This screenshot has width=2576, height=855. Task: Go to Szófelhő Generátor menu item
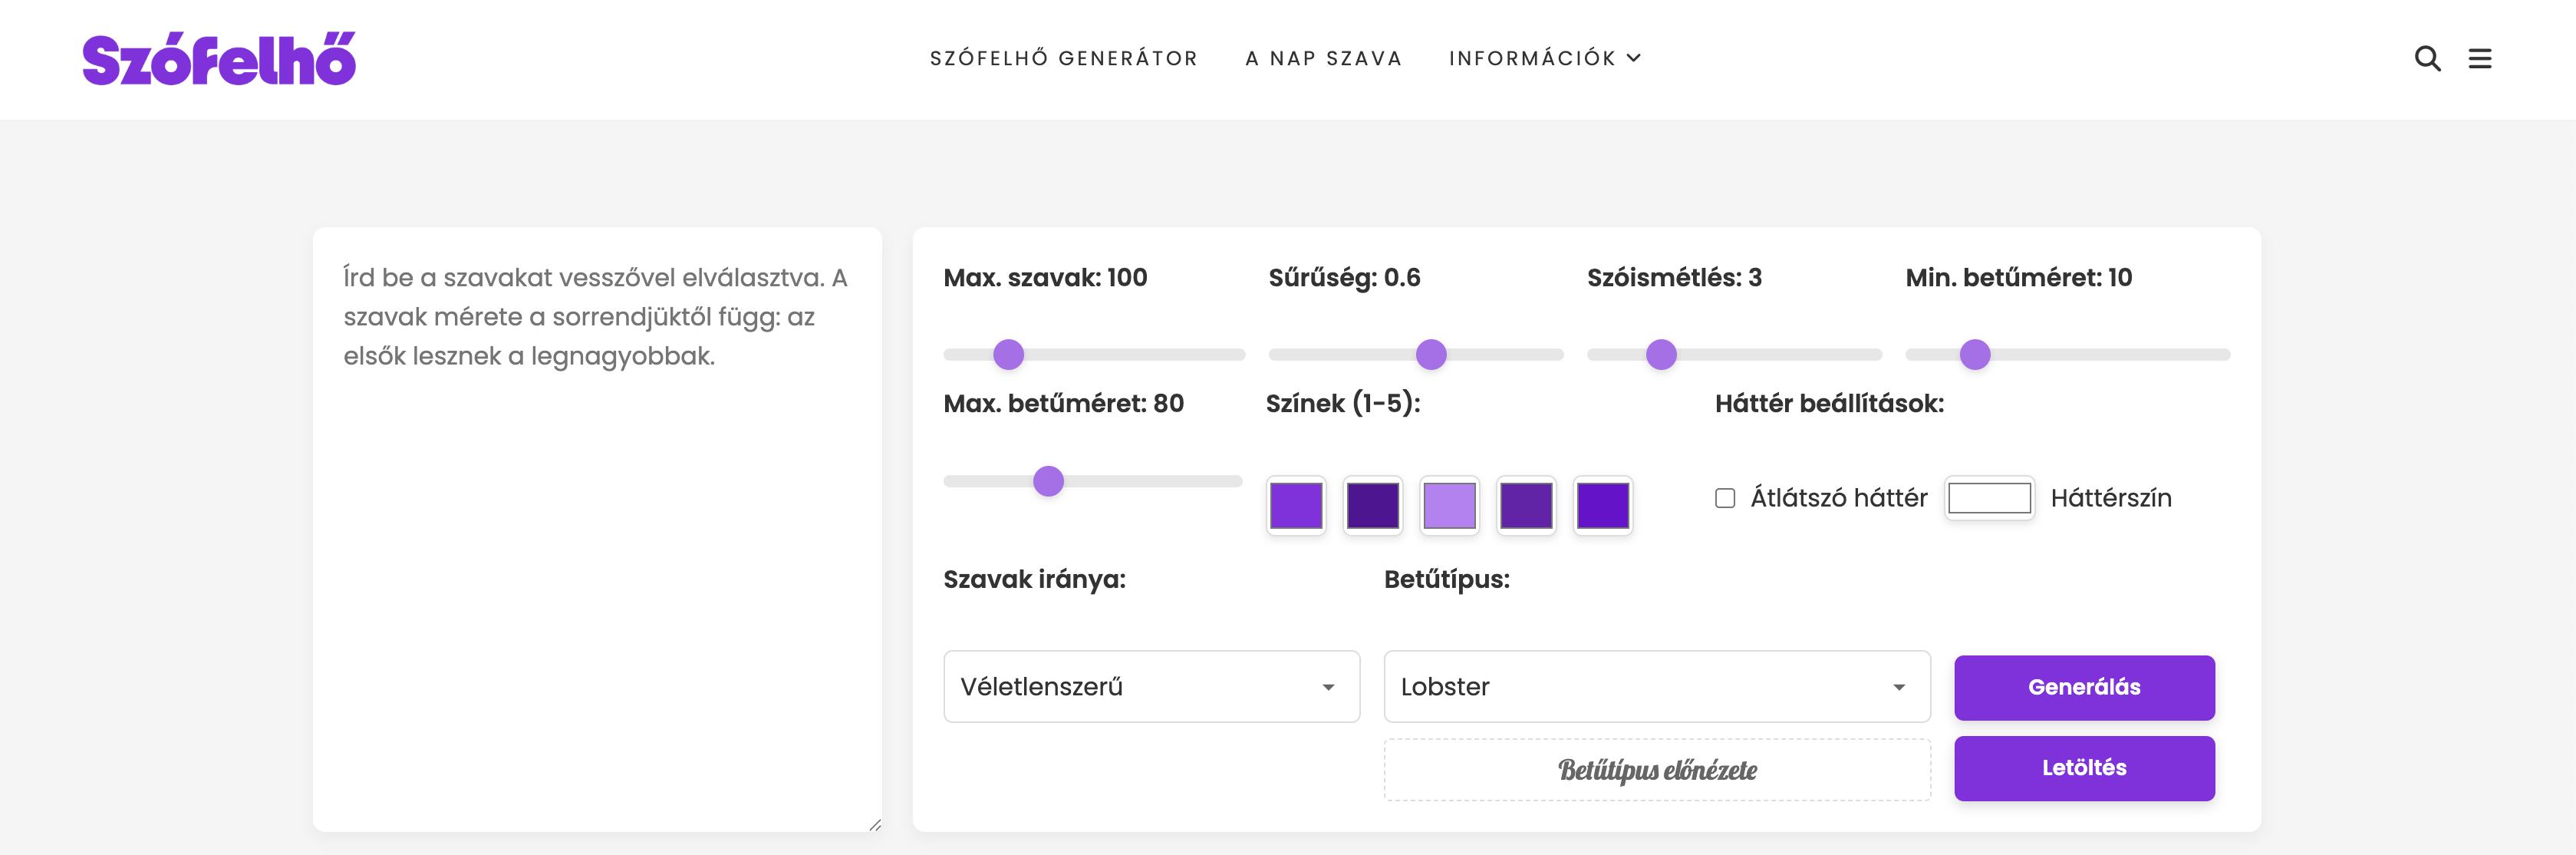tap(1064, 59)
